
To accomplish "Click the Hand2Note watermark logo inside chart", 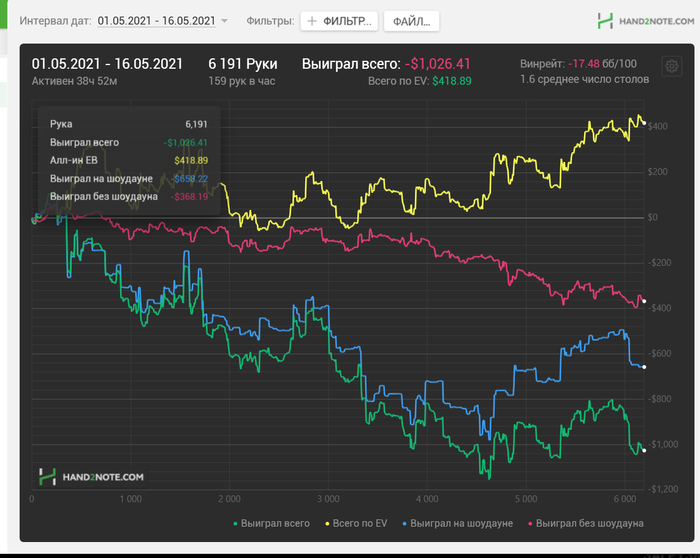I will (x=92, y=477).
